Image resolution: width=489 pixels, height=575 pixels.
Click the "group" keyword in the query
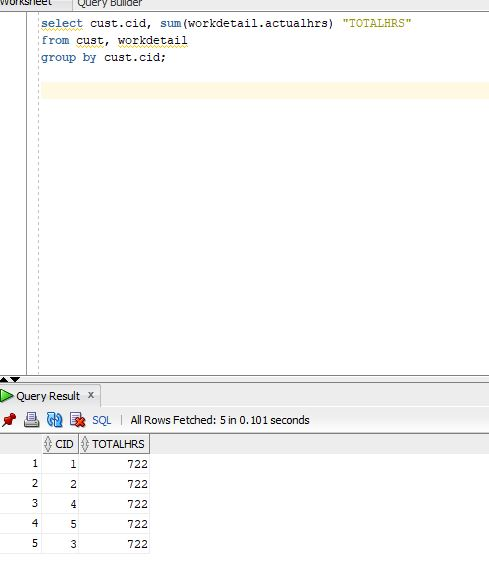(58, 58)
